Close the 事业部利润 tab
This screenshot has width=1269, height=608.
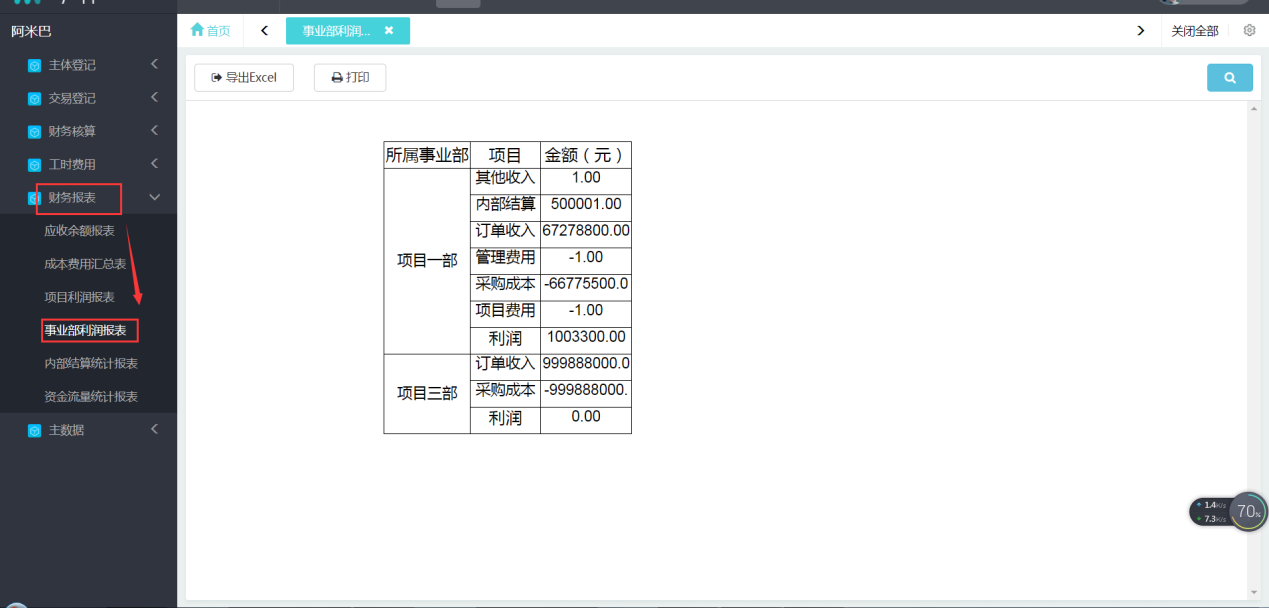click(x=389, y=31)
